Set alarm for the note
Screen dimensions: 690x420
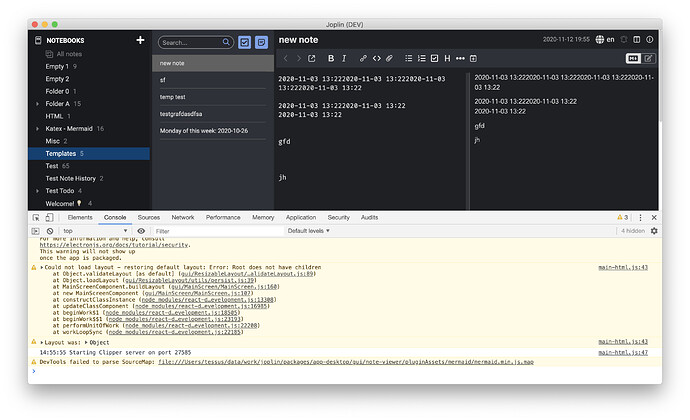(x=624, y=39)
